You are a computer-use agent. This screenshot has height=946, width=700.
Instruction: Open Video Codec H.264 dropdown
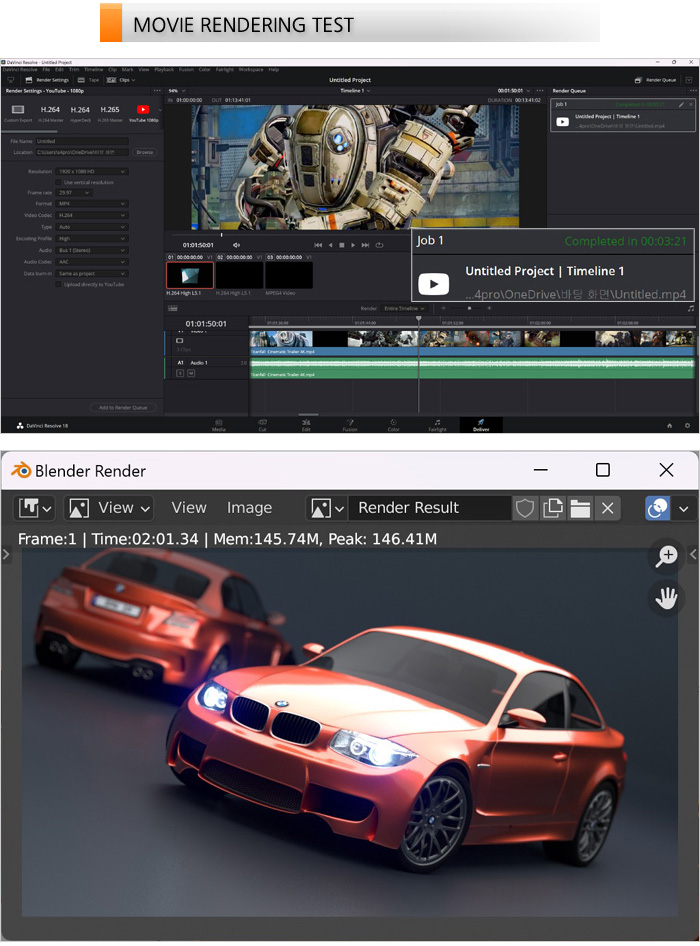point(92,215)
